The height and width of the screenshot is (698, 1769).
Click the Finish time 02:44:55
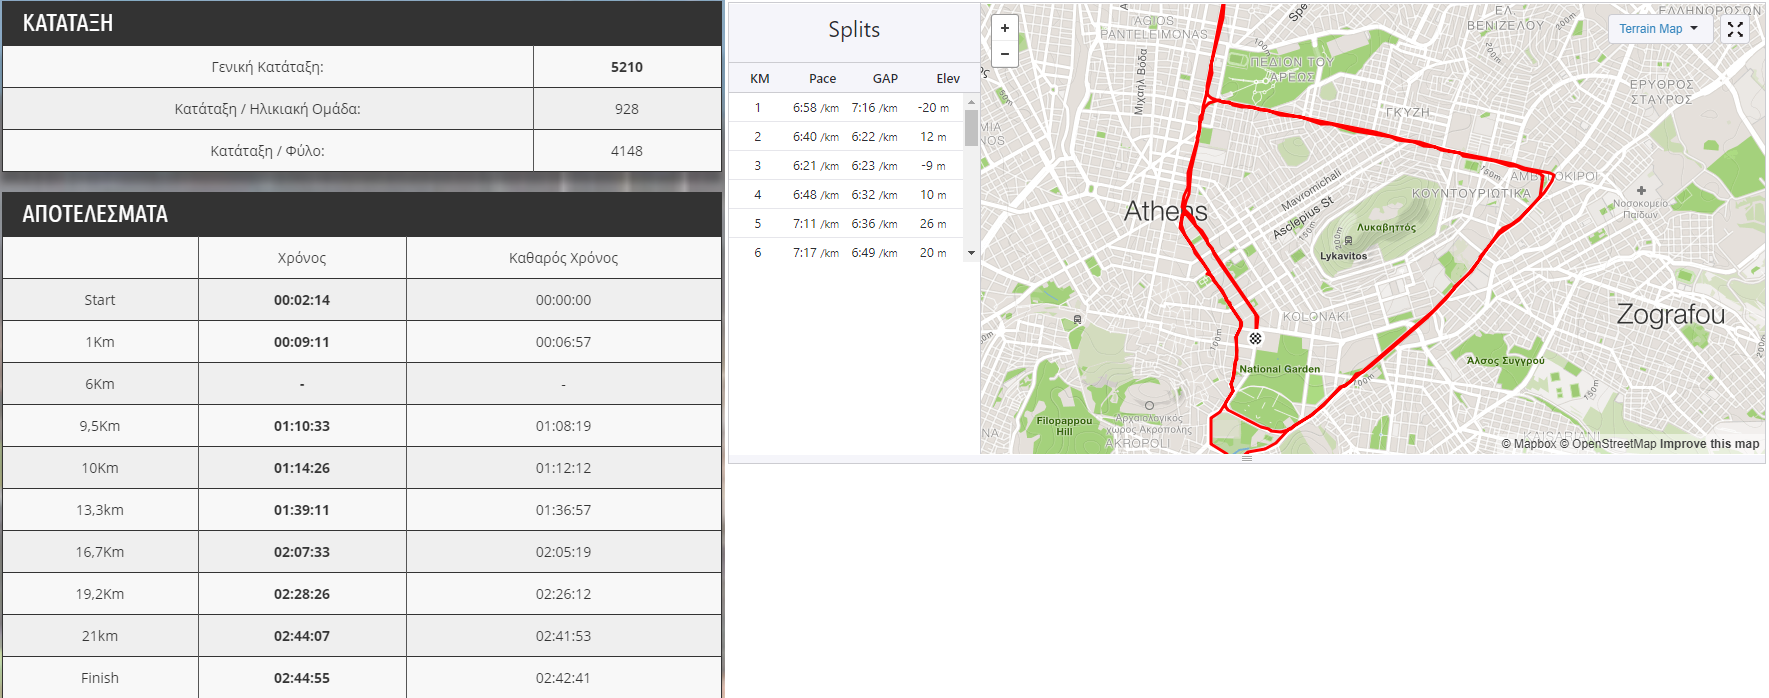(x=302, y=678)
